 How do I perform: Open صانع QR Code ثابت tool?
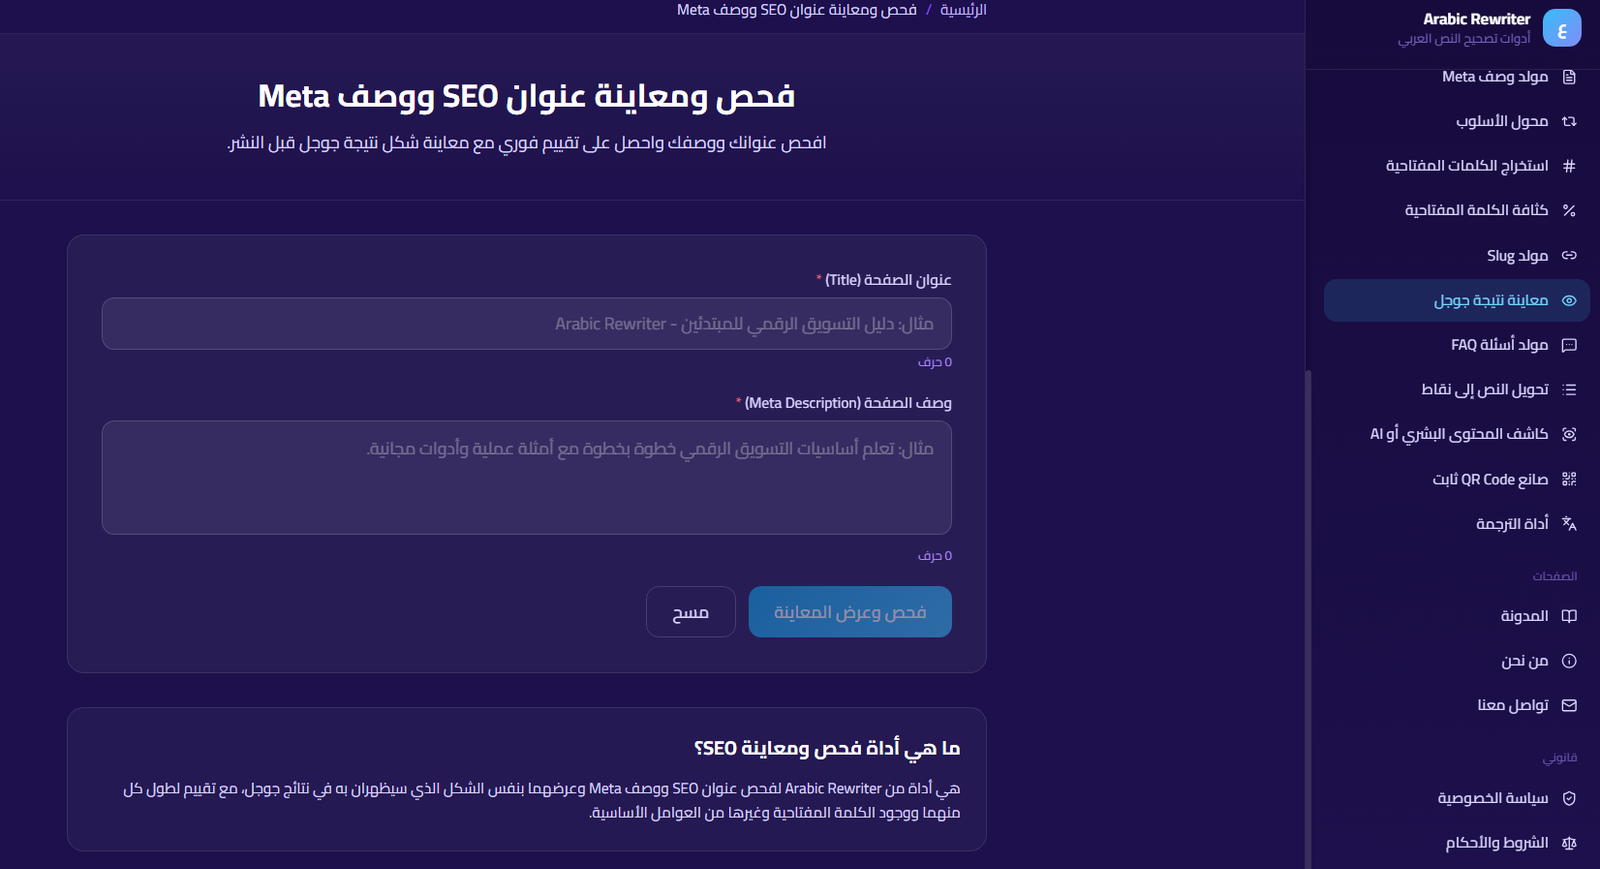[x=1457, y=479]
